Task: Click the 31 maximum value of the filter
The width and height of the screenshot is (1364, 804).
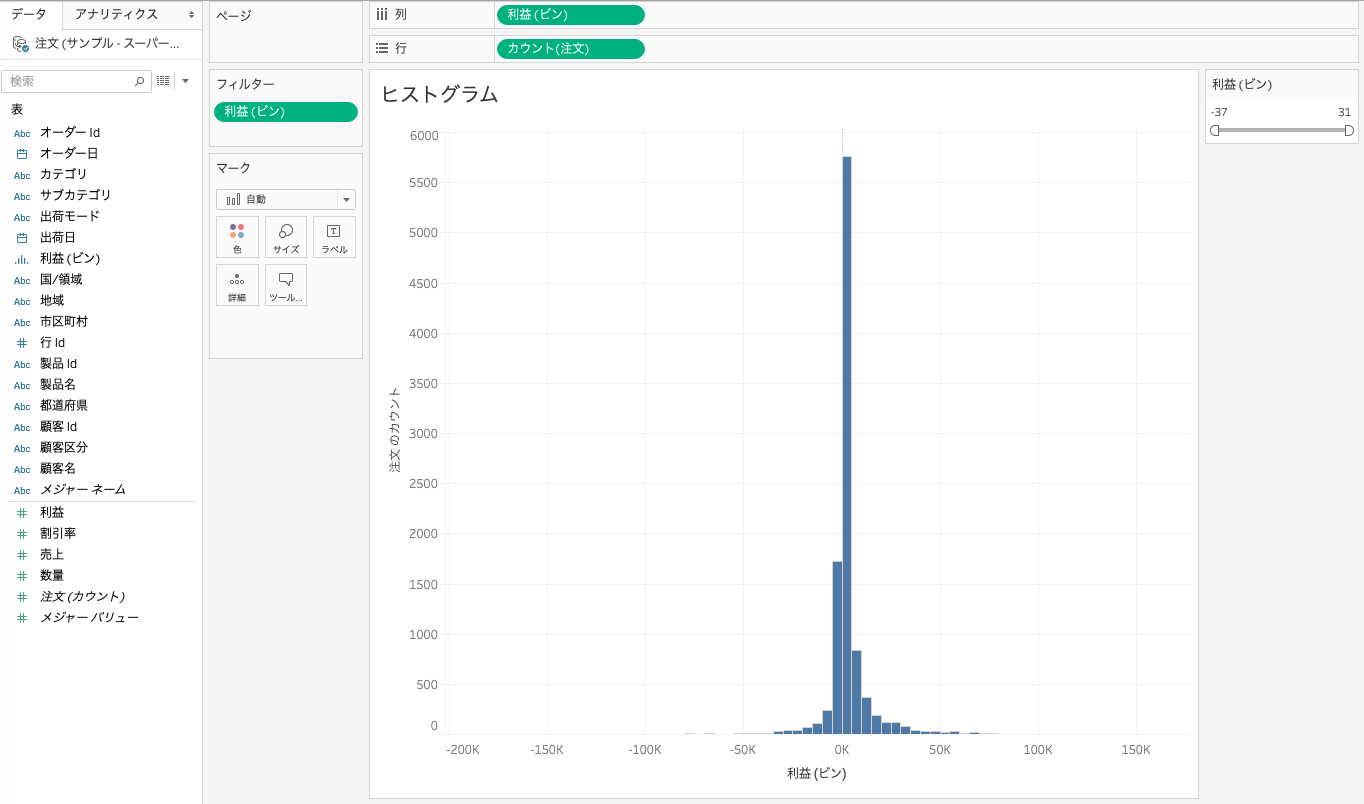Action: pos(1344,112)
